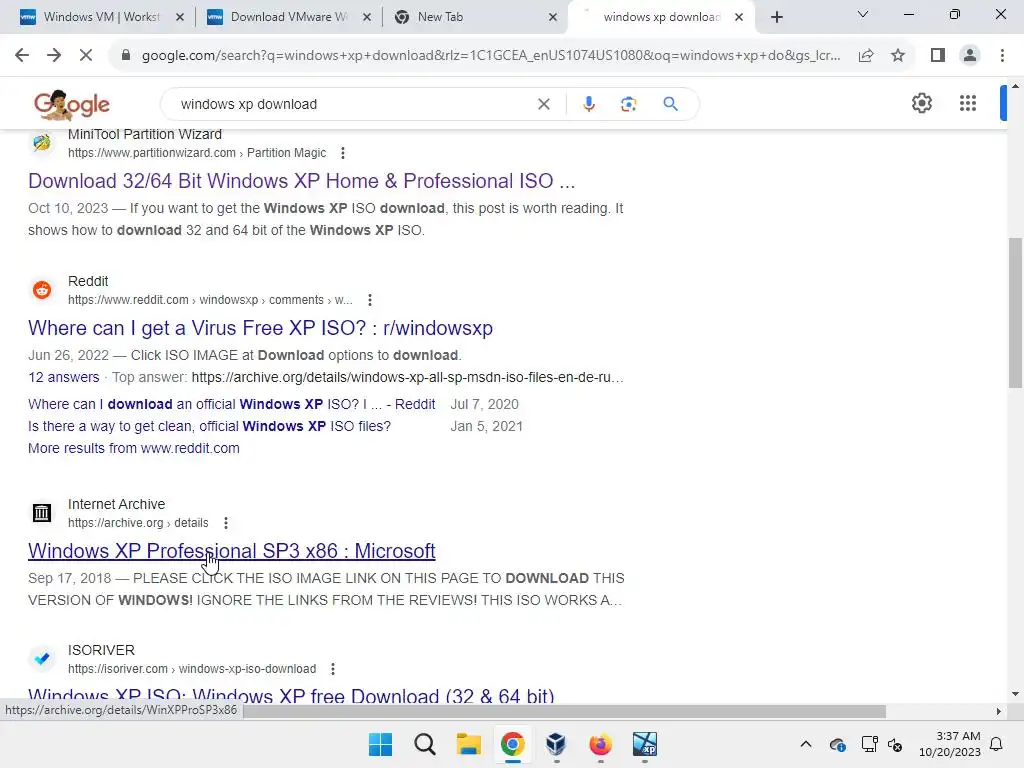Image resolution: width=1024 pixels, height=768 pixels.
Task: Open more options for MiniTool result
Action: click(x=343, y=153)
